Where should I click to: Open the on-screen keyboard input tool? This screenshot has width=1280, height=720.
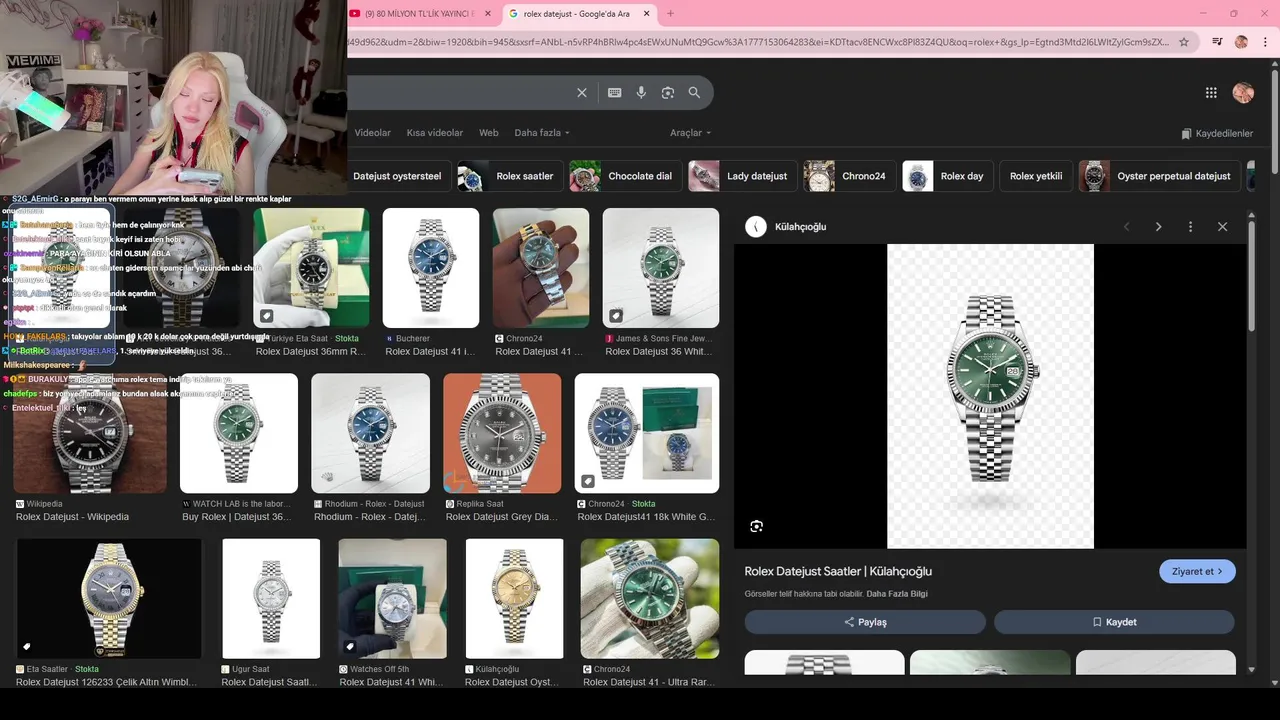615,93
